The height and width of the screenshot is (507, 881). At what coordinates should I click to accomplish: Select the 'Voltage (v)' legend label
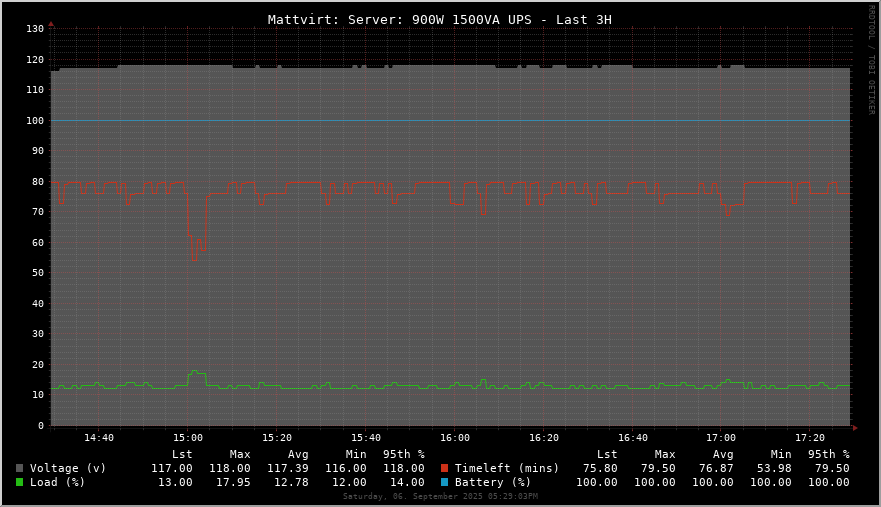(68, 468)
